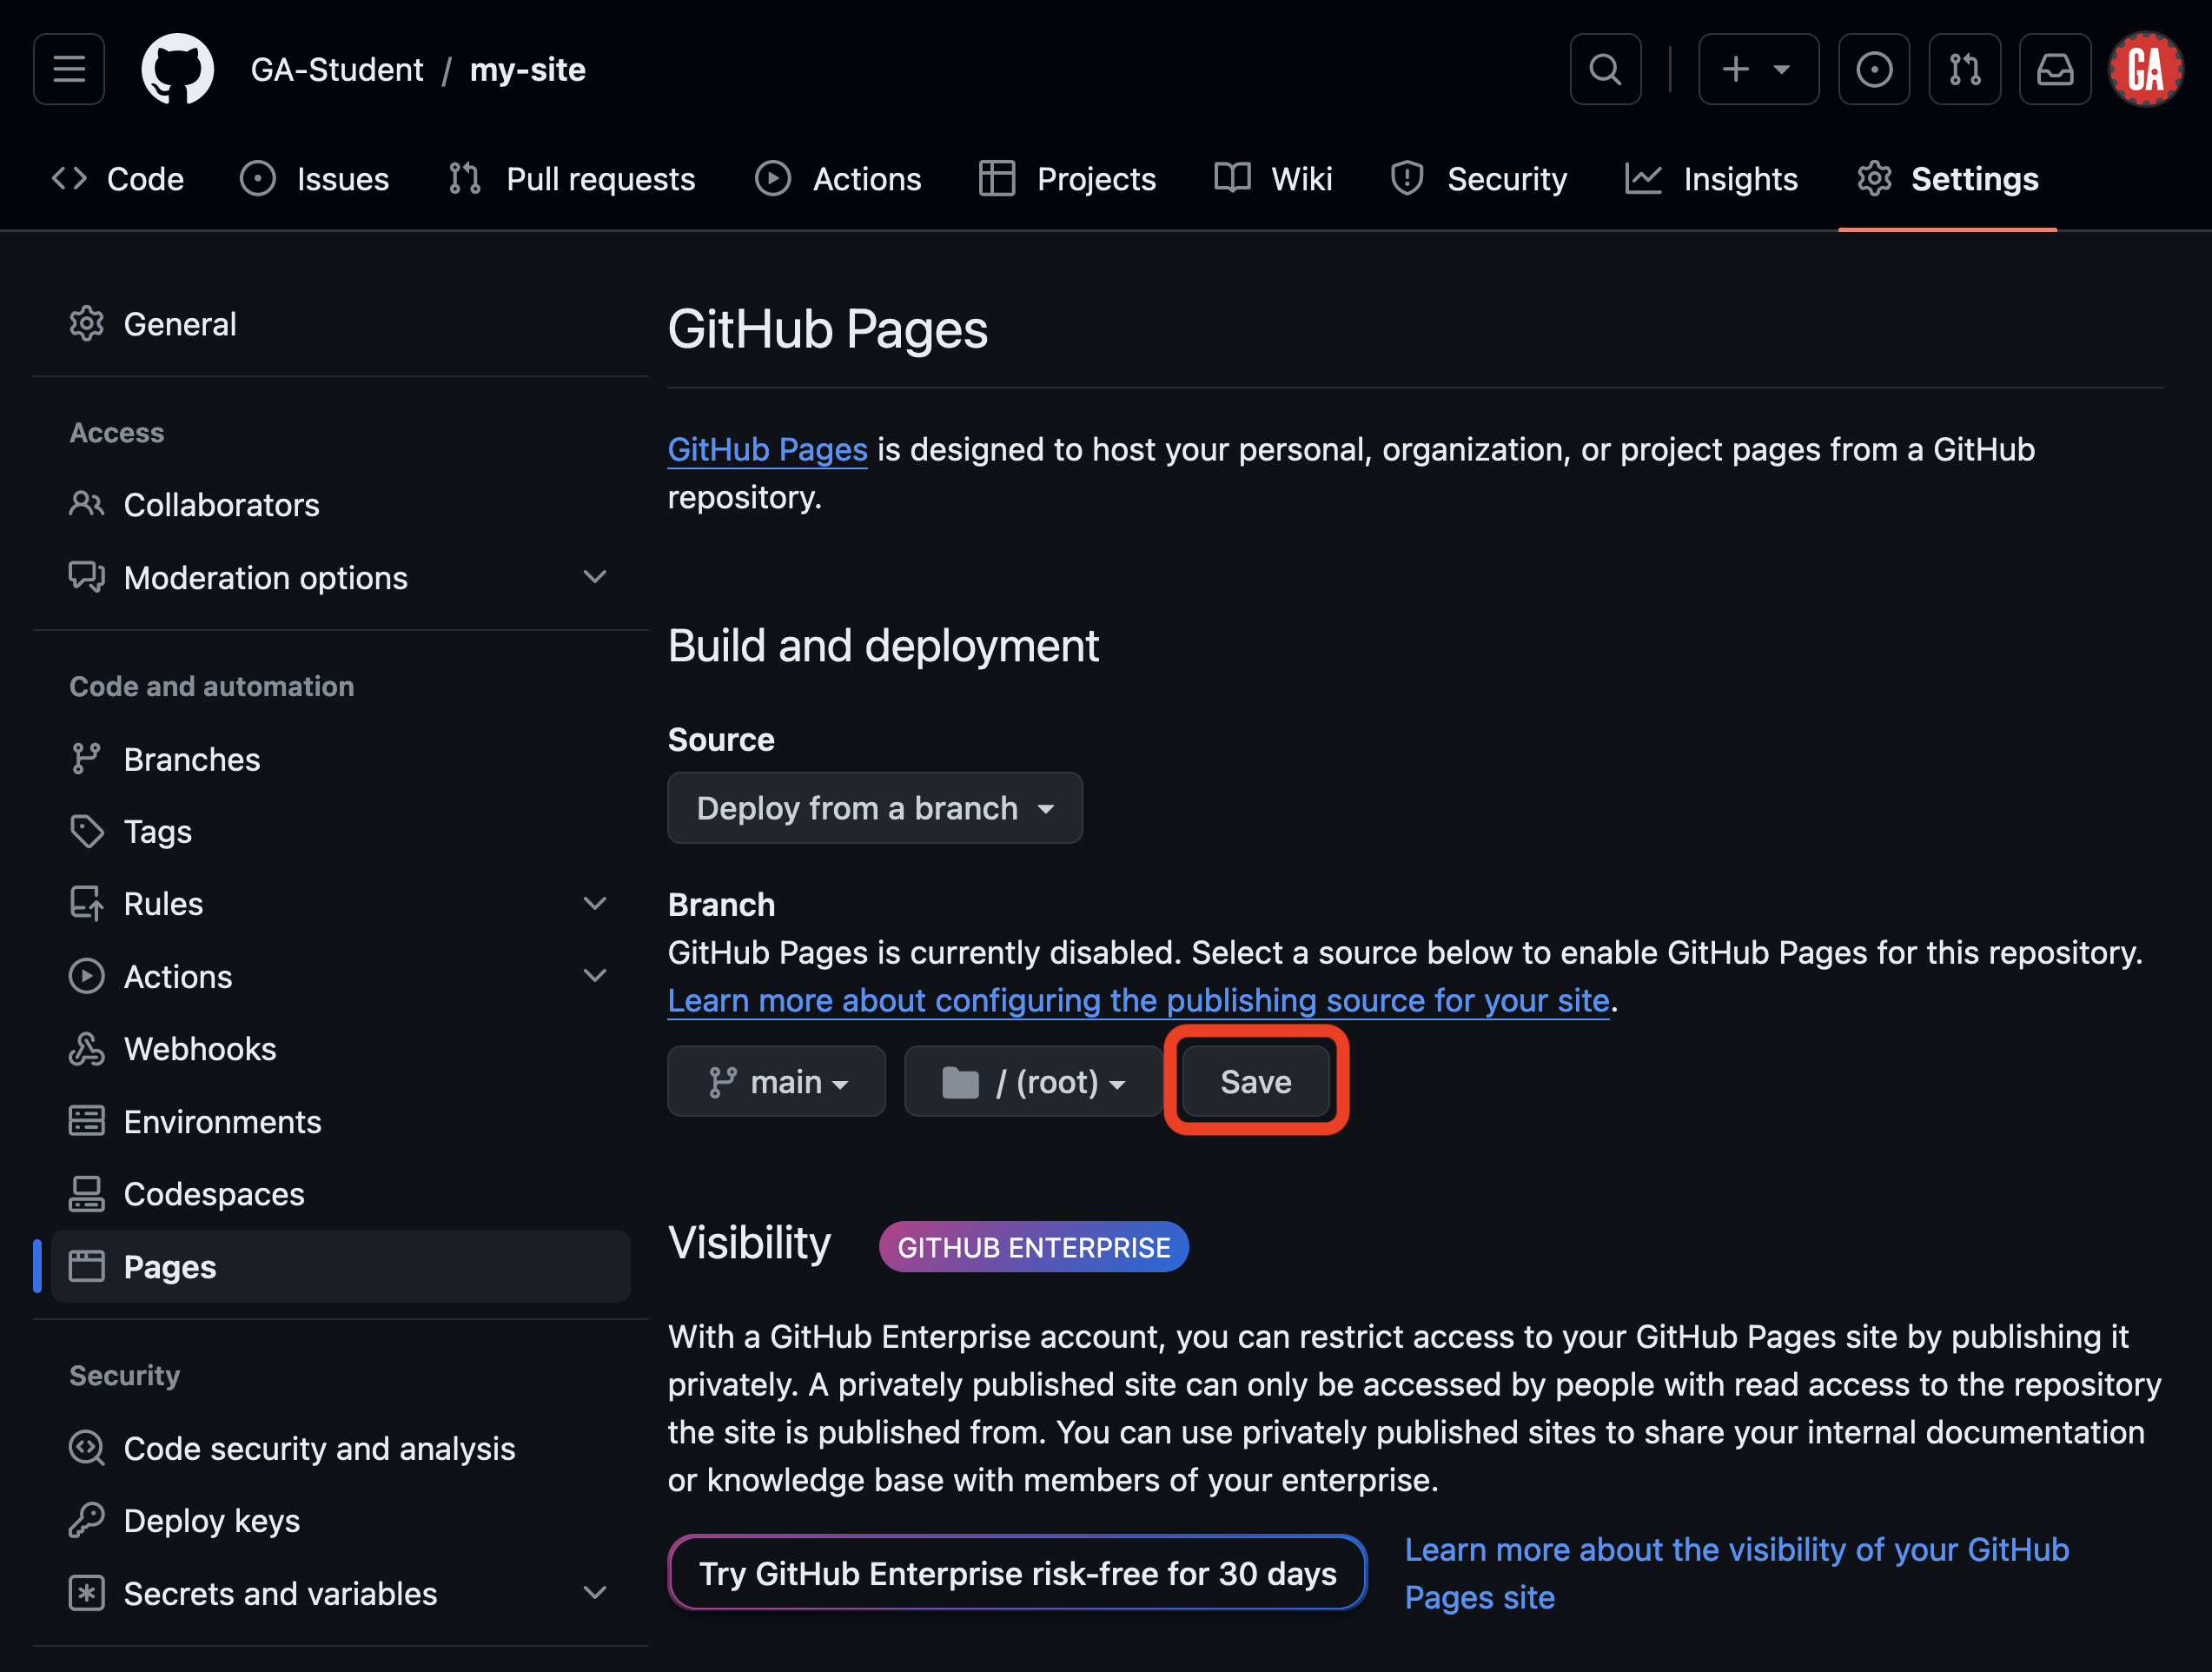Select Webhooks in the sidebar

click(x=199, y=1049)
